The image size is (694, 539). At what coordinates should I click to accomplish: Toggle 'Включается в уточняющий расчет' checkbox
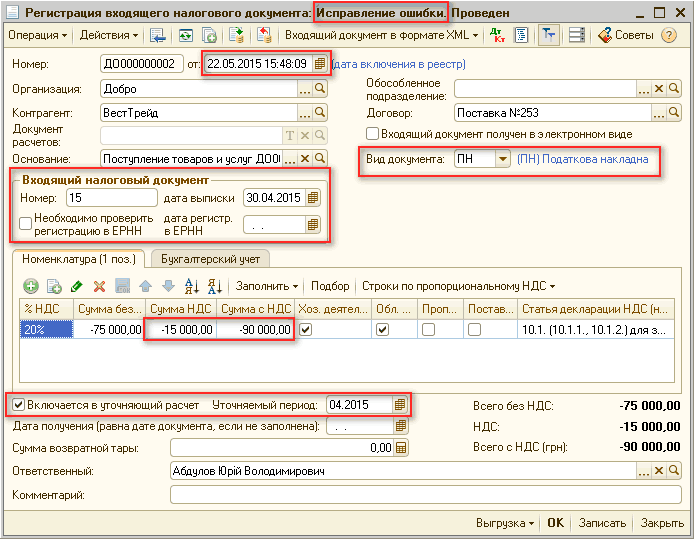[19, 405]
